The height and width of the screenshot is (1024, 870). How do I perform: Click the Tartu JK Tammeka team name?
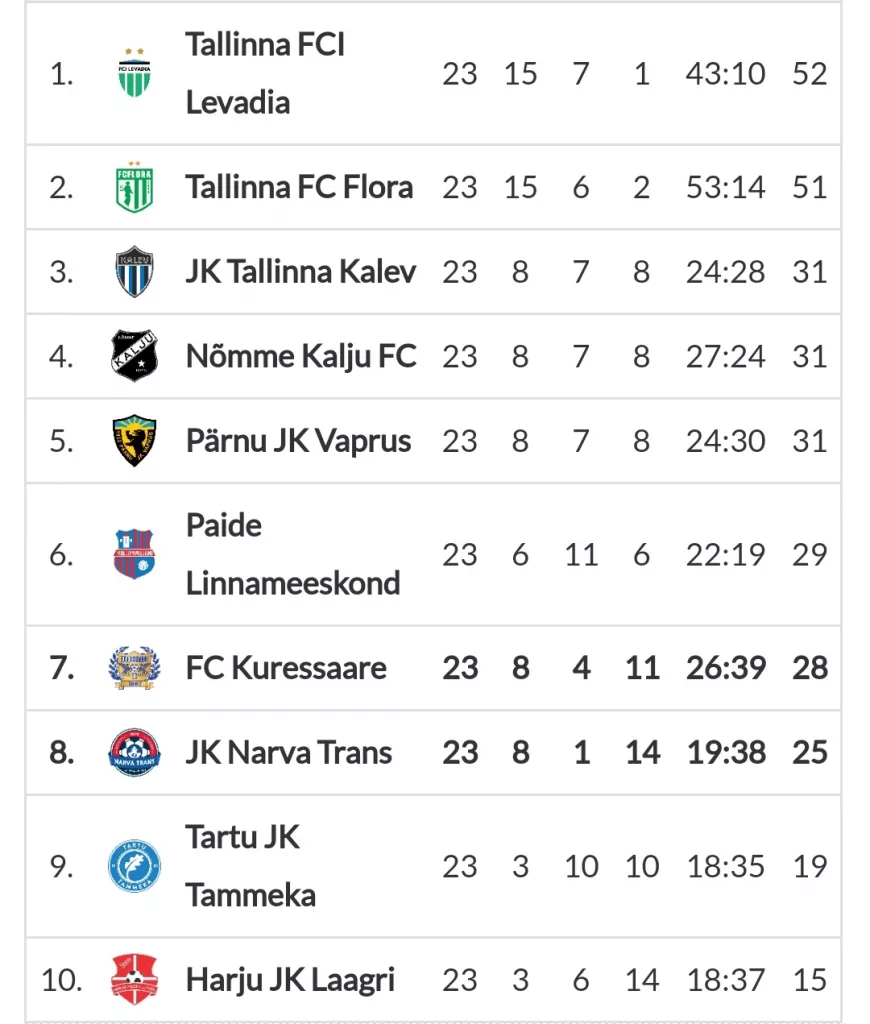251,866
